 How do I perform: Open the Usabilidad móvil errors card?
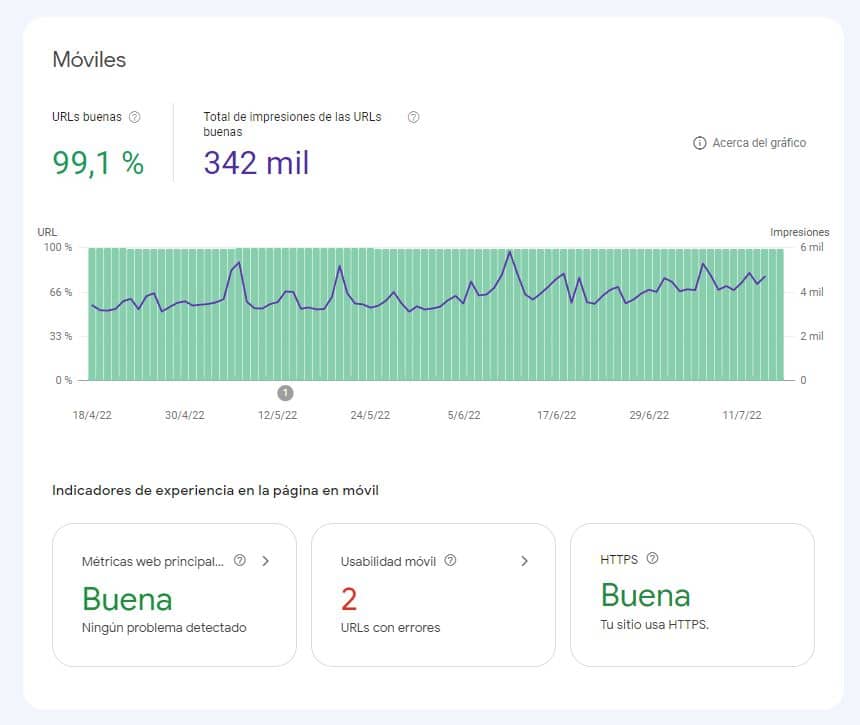[433, 595]
